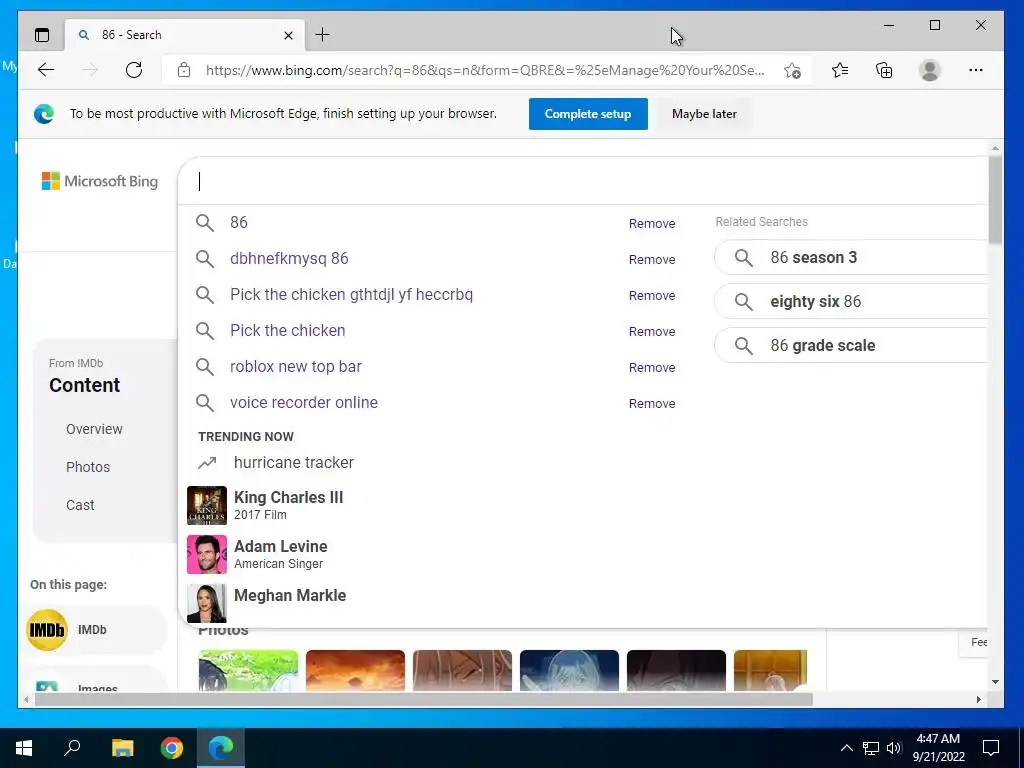Screen dimensions: 1024x768
Task: Open trending 'hurricane tracker' suggestion
Action: pyautogui.click(x=293, y=462)
